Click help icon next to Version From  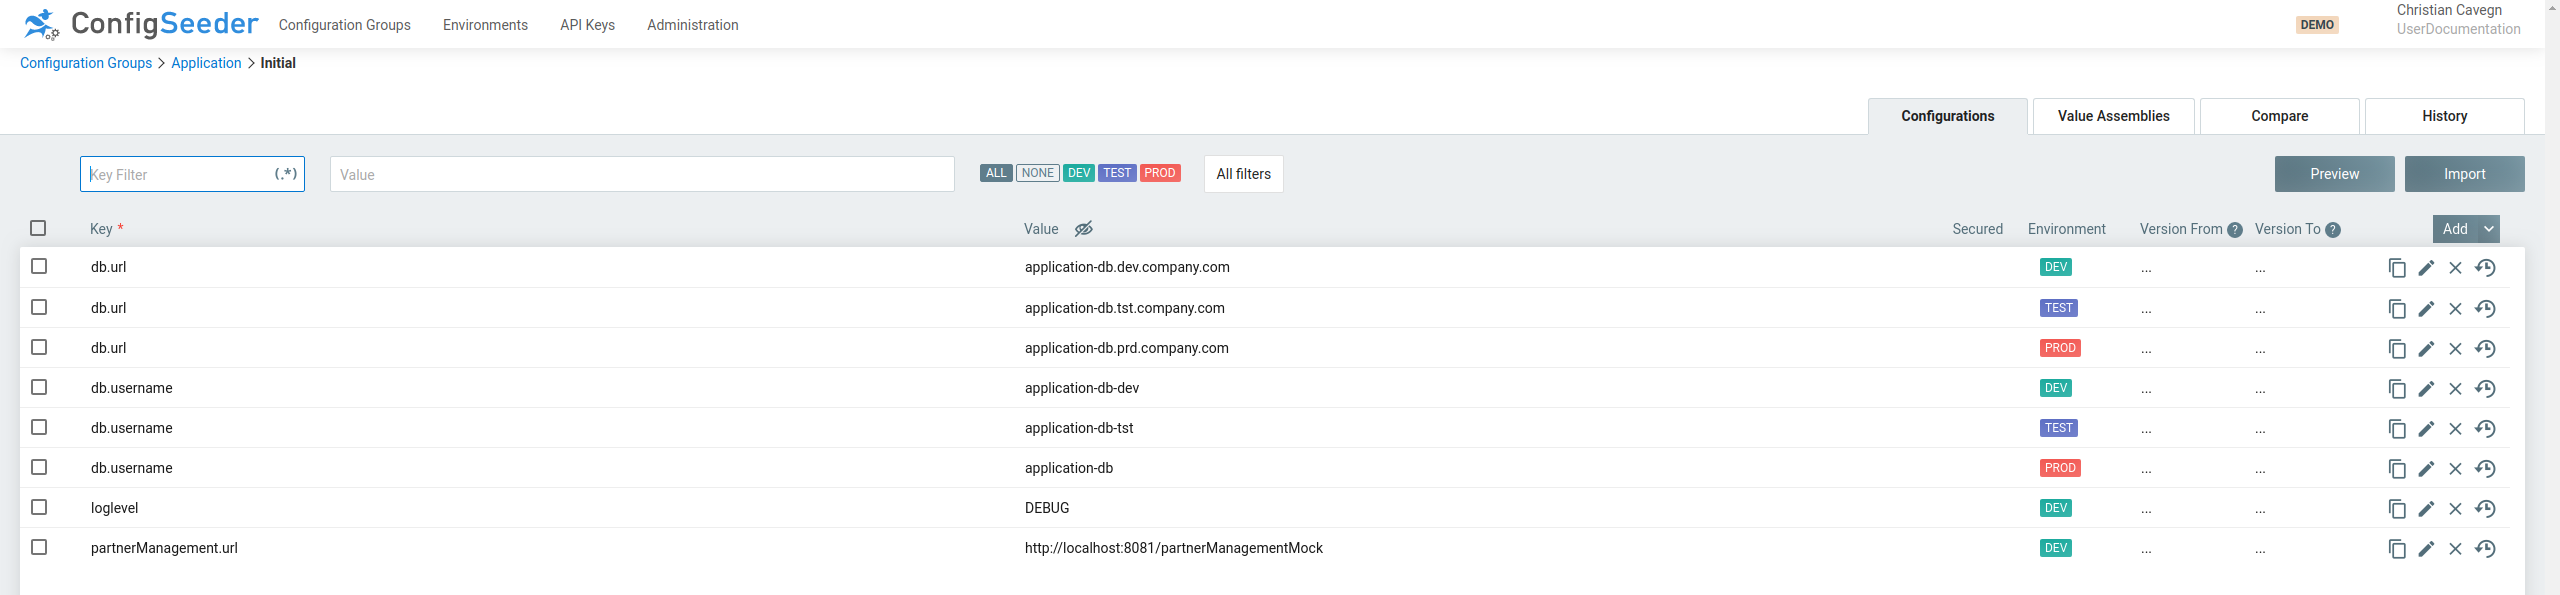pyautogui.click(x=2234, y=230)
